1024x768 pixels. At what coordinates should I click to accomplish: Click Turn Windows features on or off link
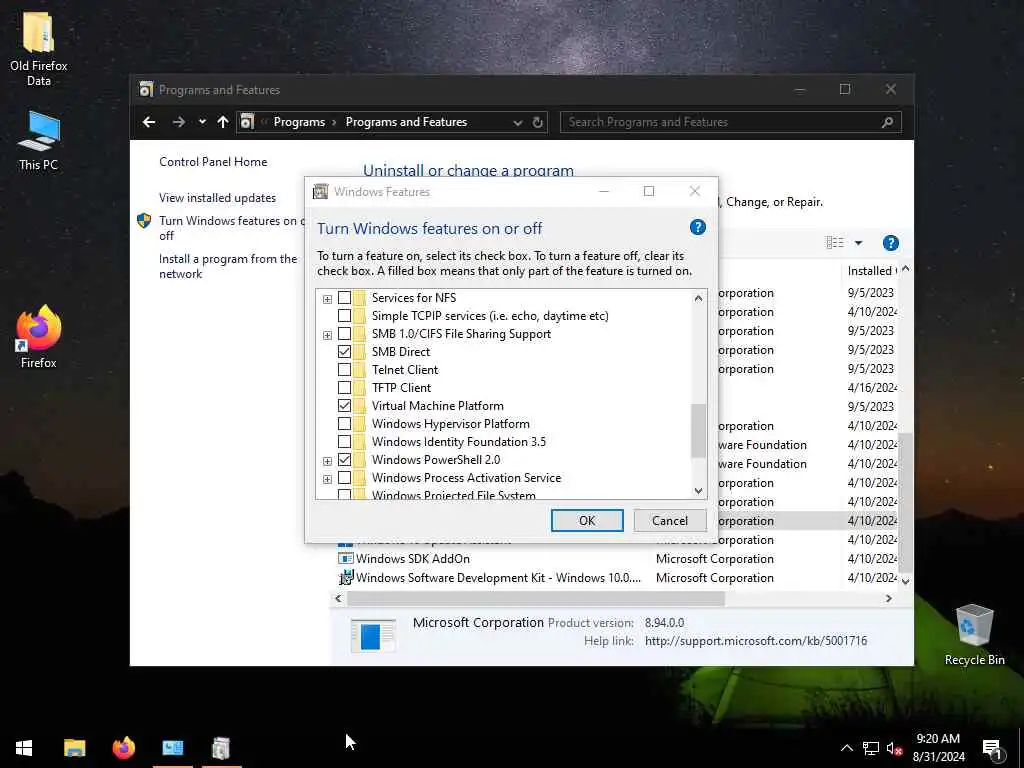[231, 228]
